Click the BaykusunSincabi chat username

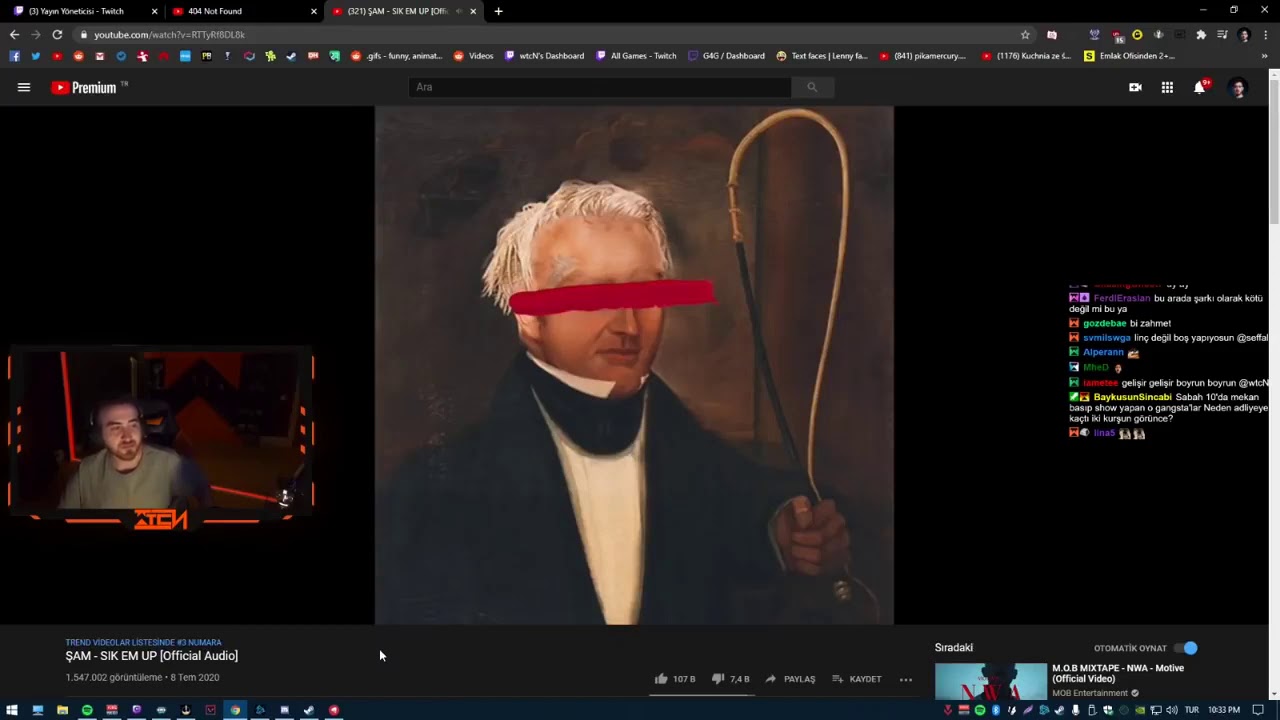coord(1132,397)
